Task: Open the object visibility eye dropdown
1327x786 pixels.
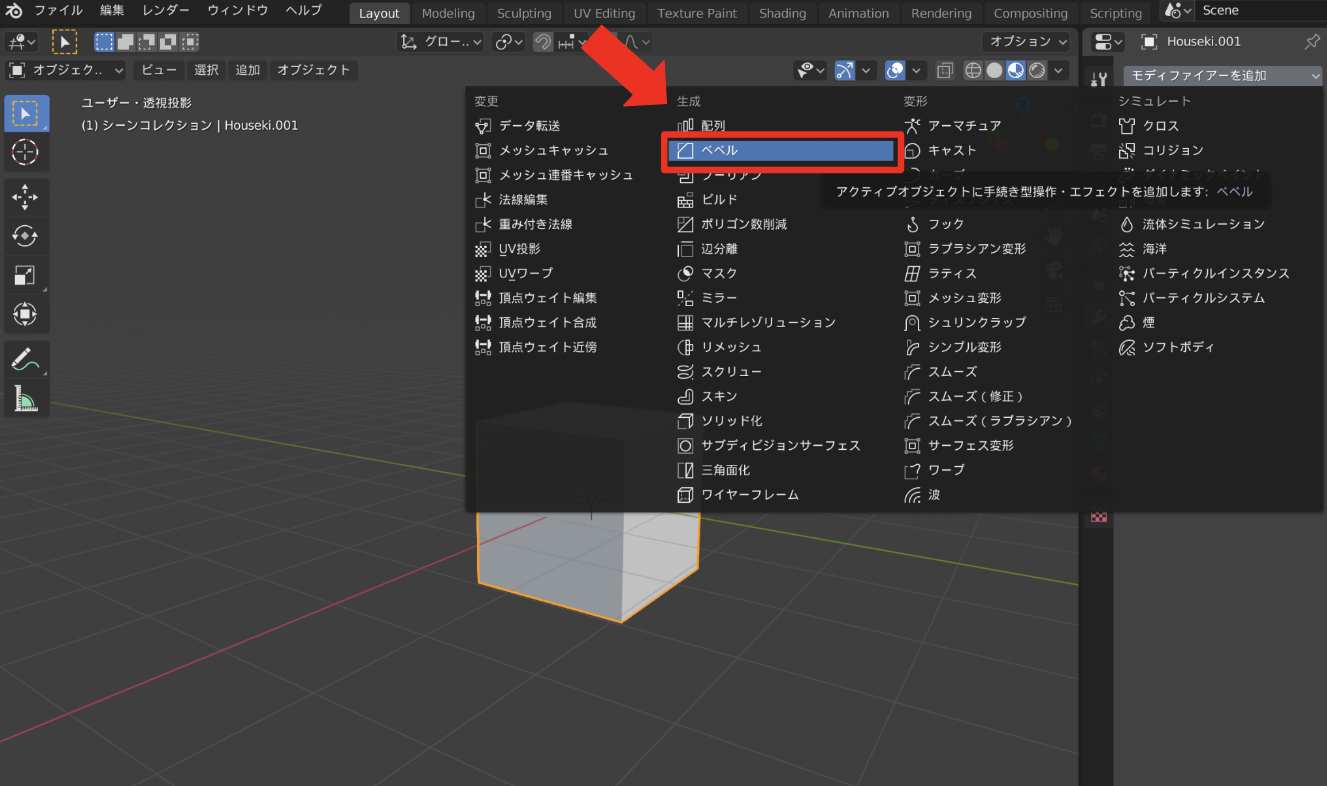Action: coord(811,70)
